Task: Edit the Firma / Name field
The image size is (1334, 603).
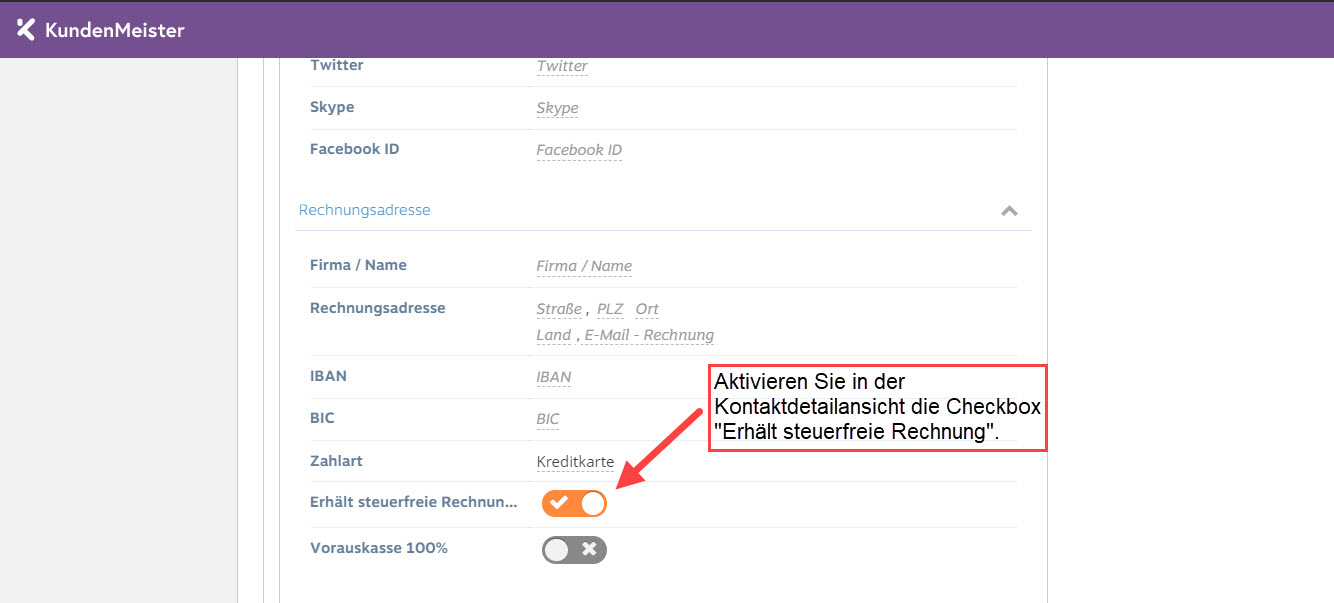Action: (x=584, y=266)
